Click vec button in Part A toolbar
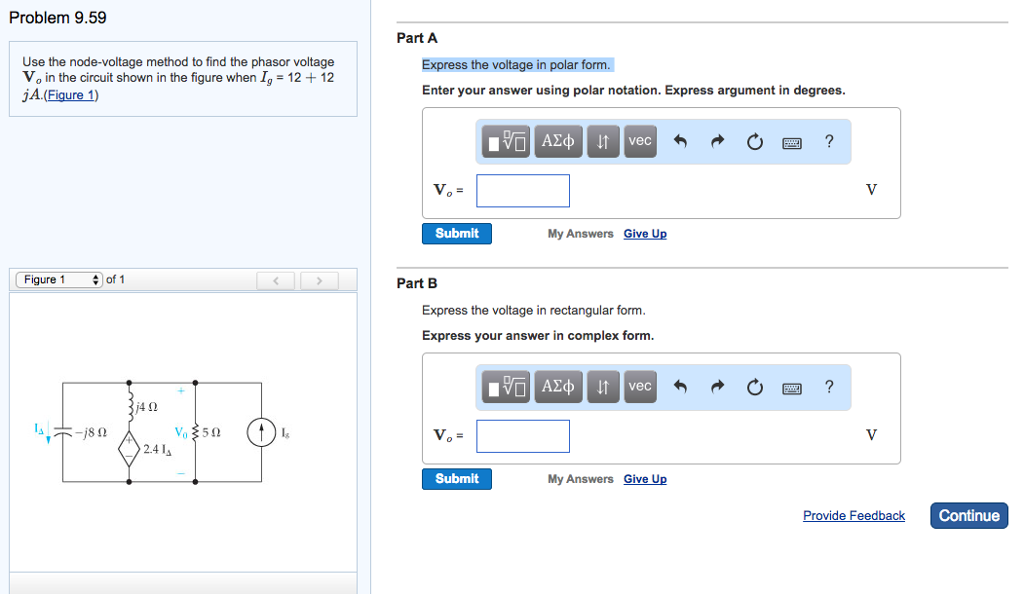The width and height of the screenshot is (1024, 594). (640, 142)
